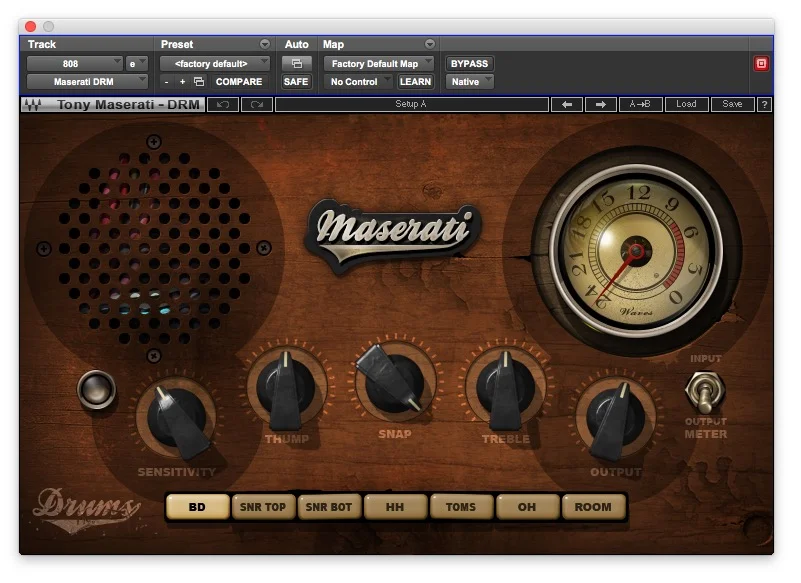This screenshot has width=801, height=583.
Task: Select the SNR TOP drum type
Action: click(x=263, y=507)
